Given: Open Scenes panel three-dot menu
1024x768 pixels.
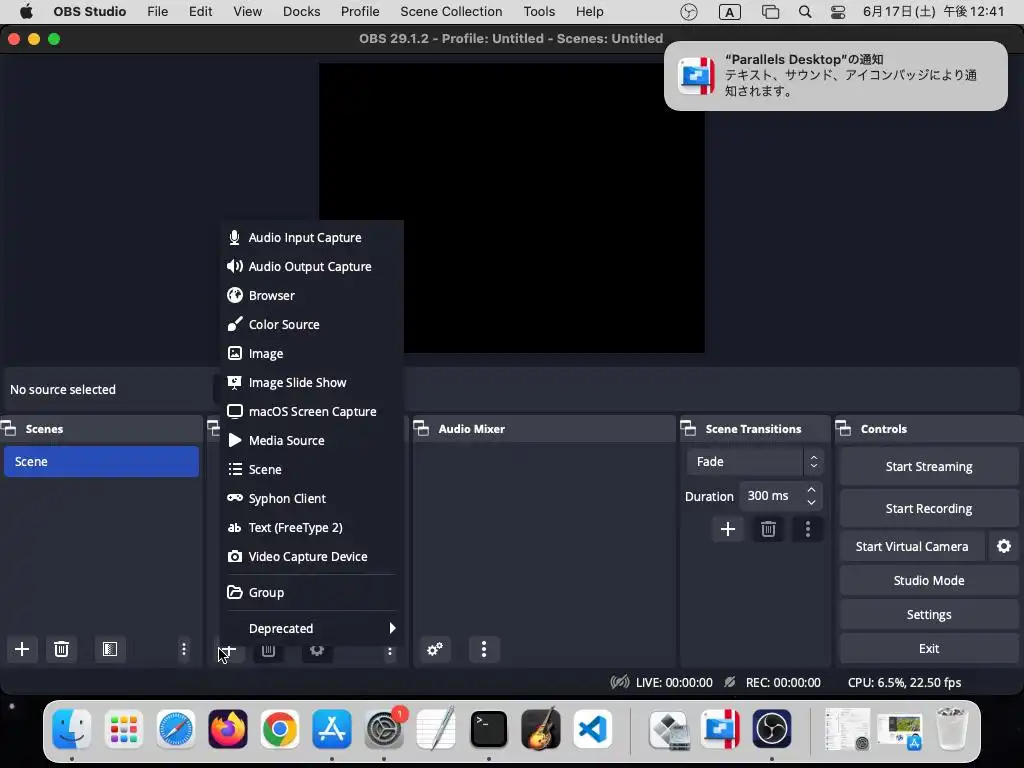Looking at the screenshot, I should click(184, 649).
